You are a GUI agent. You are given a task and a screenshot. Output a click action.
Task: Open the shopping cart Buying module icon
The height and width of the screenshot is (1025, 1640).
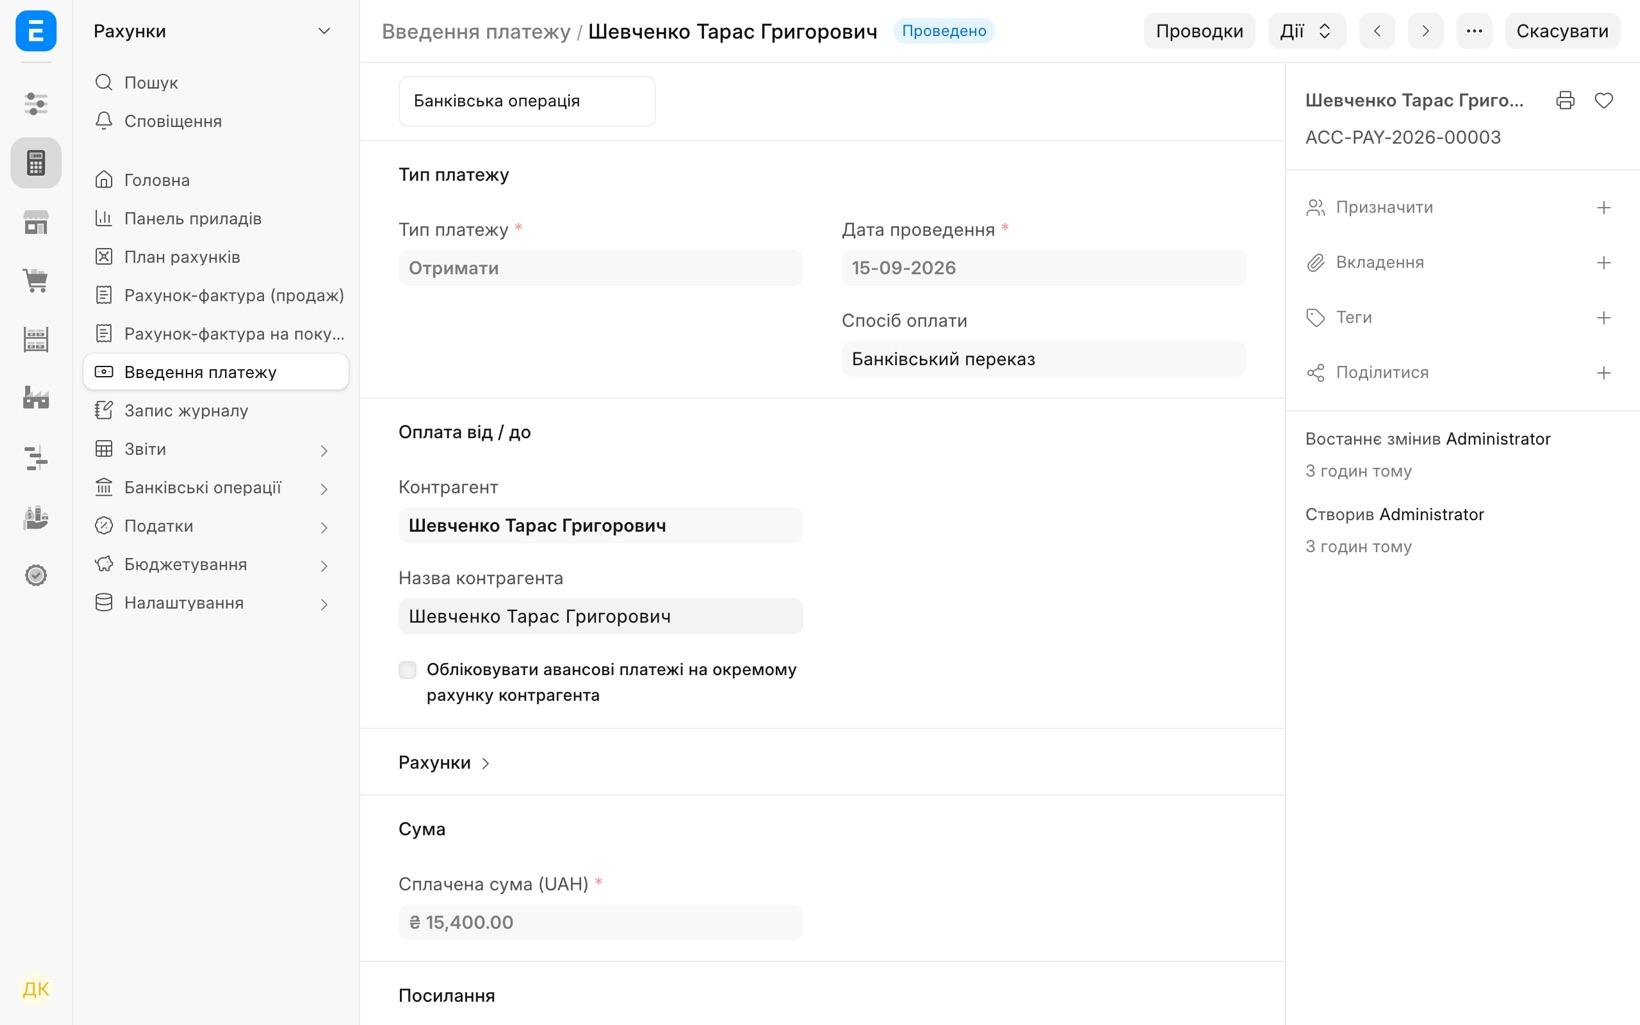pyautogui.click(x=36, y=281)
